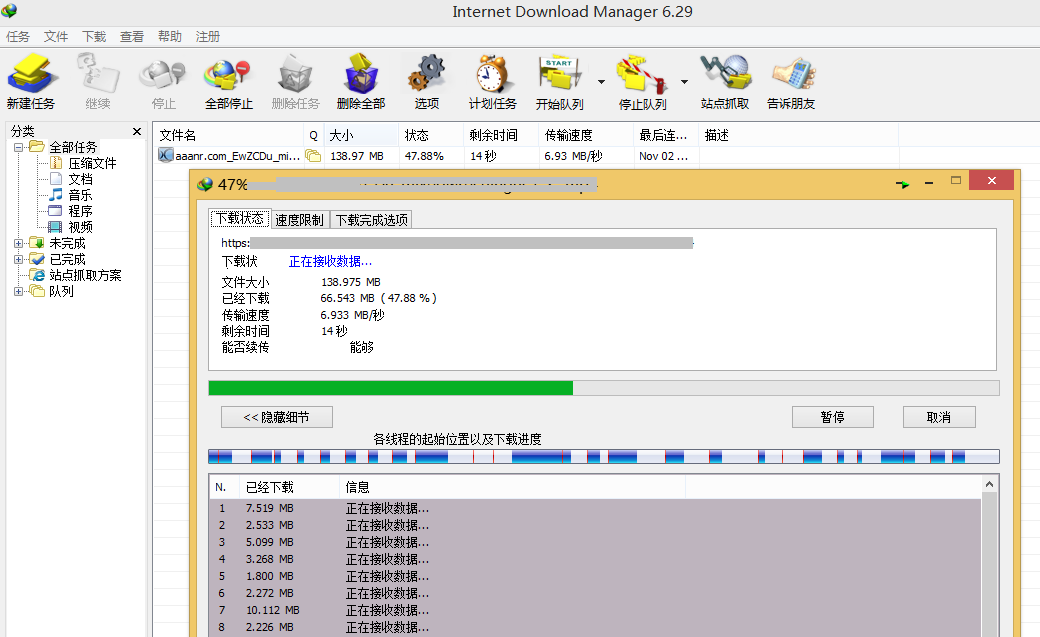Click the 删除全部 toolbar icon
Viewport: 1040px width, 637px height.
(361, 74)
